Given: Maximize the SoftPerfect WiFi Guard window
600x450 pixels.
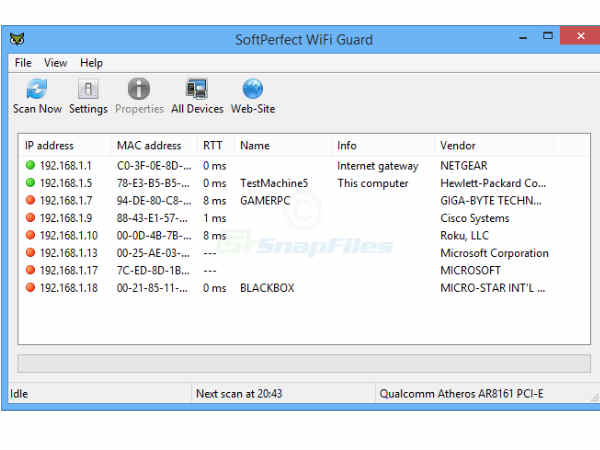Looking at the screenshot, I should click(548, 36).
